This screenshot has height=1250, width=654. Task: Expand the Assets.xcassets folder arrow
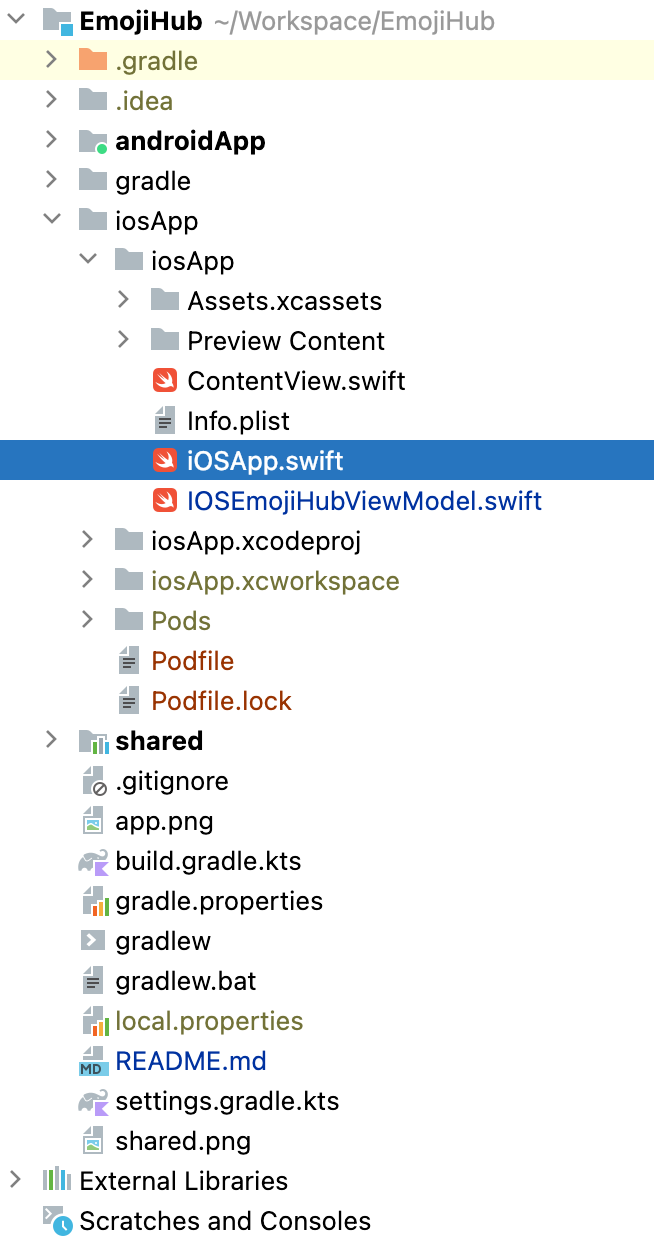pos(124,301)
